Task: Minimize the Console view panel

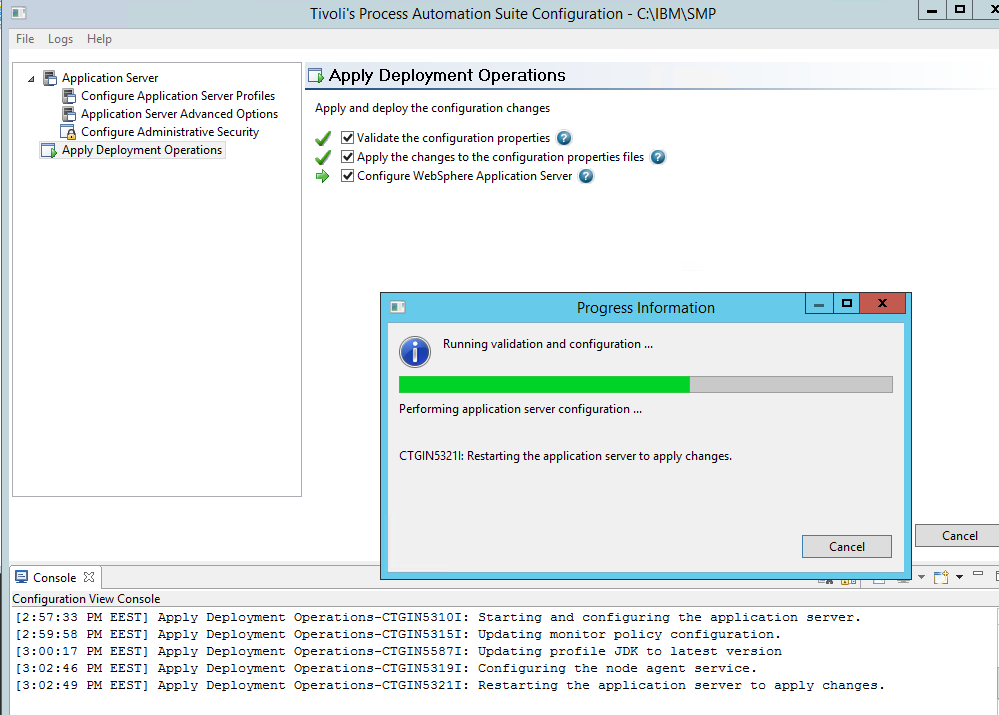Action: [x=978, y=575]
